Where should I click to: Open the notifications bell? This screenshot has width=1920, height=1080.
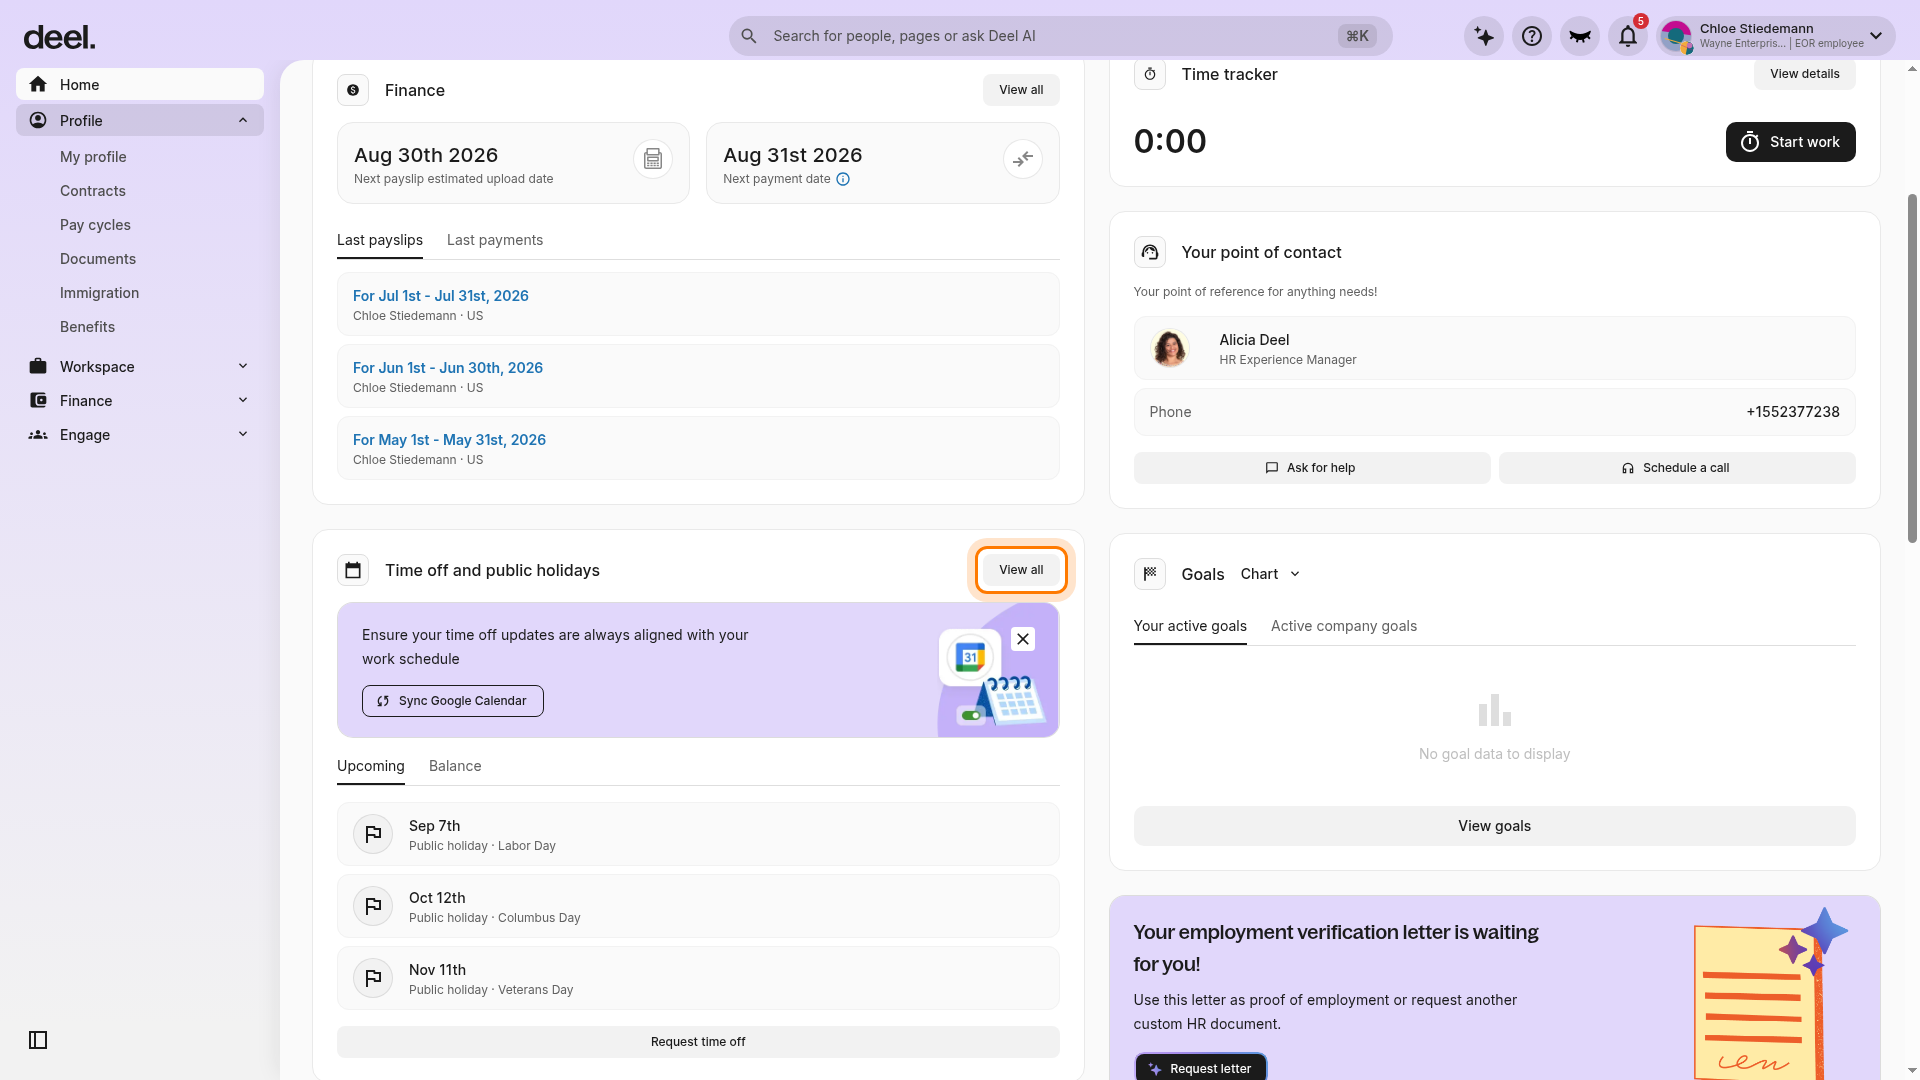(1628, 36)
